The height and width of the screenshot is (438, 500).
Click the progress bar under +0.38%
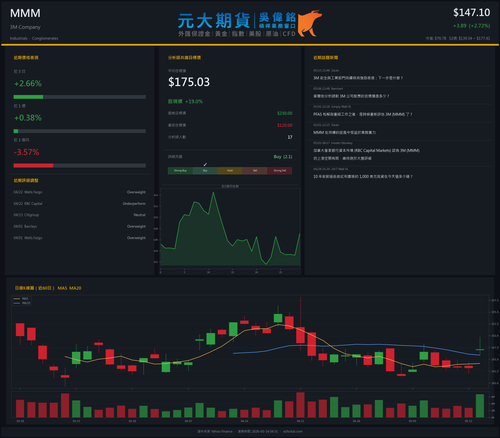pos(80,131)
